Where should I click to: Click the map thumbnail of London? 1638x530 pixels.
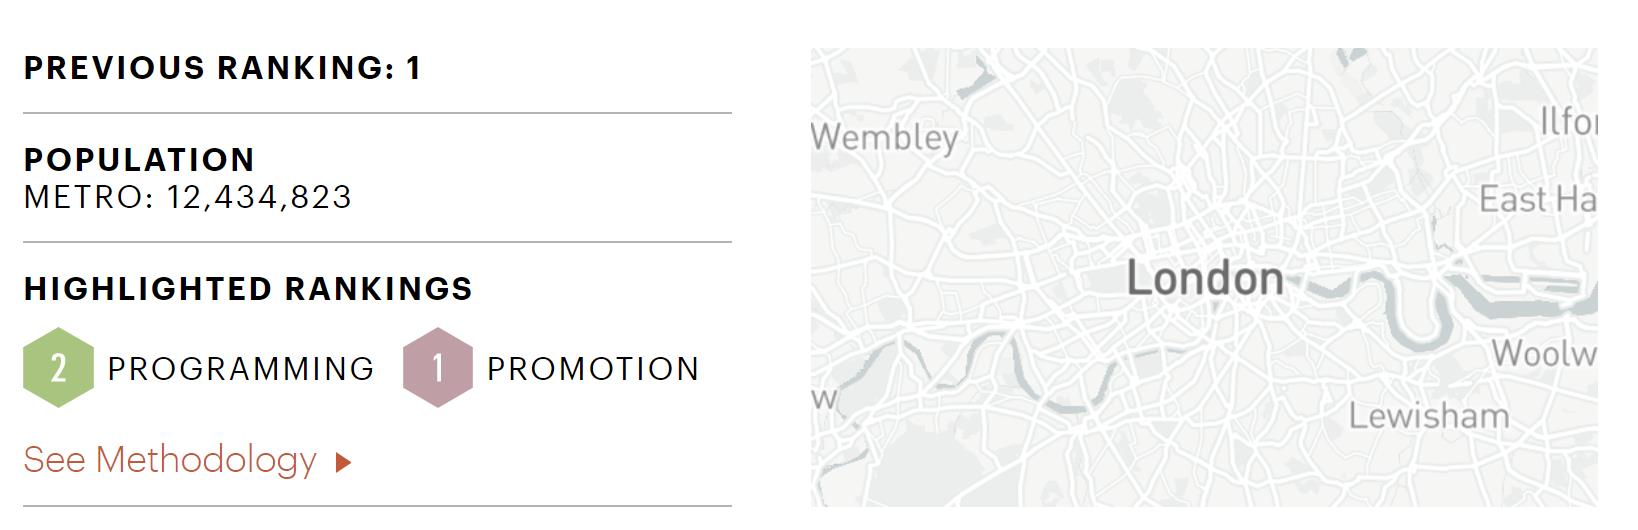click(x=1204, y=277)
